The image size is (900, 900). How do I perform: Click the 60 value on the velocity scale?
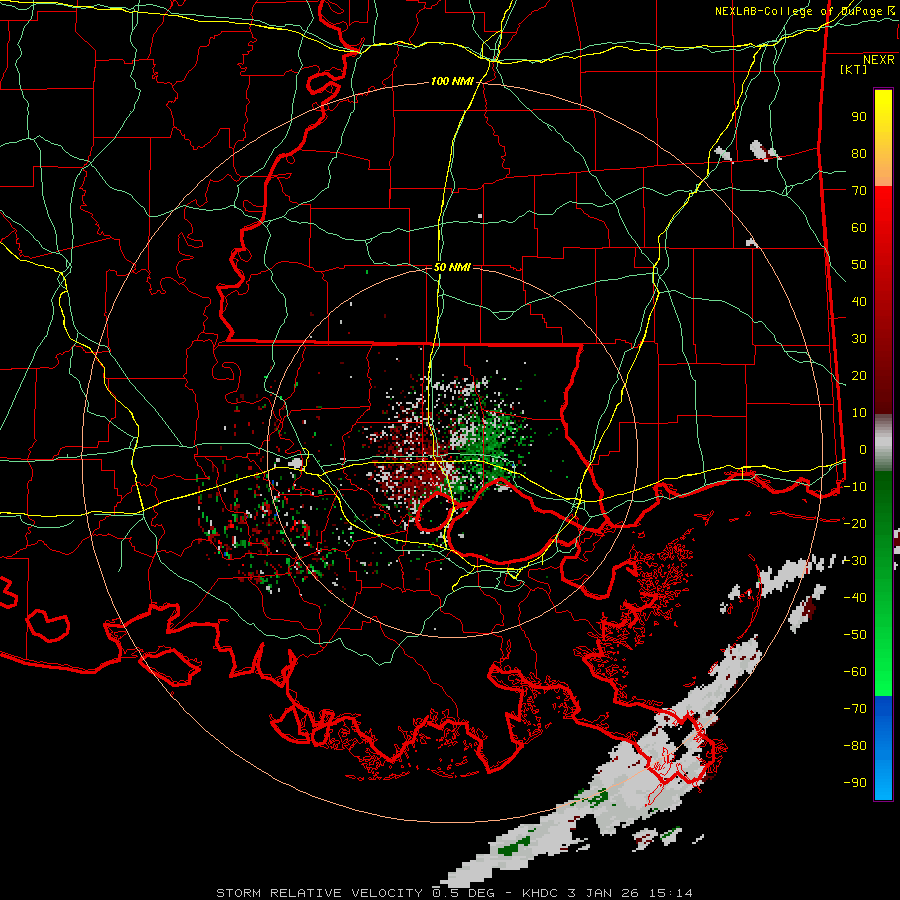[859, 228]
